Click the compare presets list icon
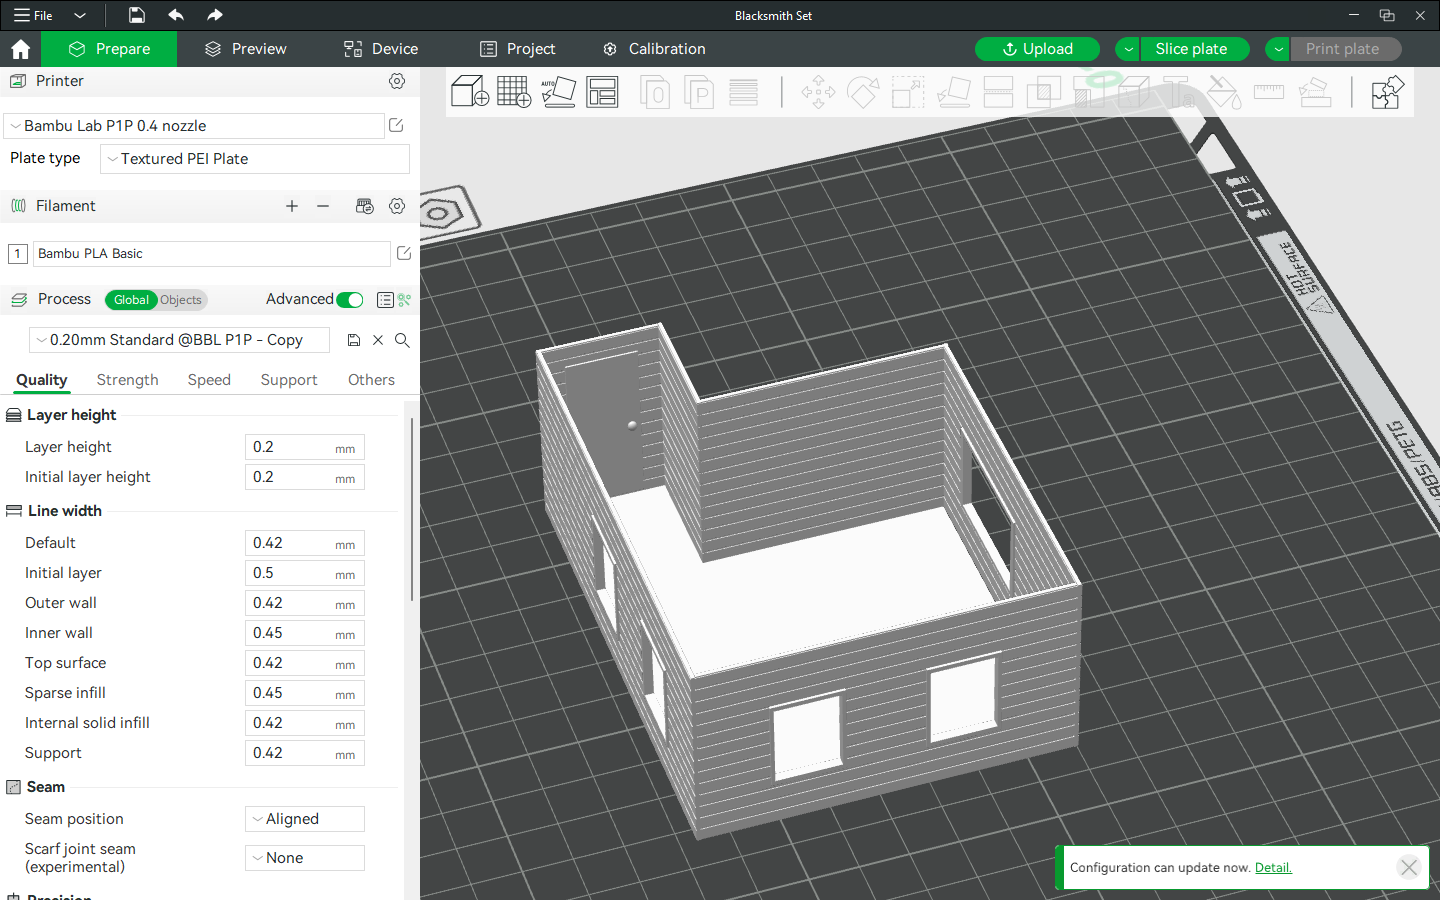This screenshot has height=900, width=1440. click(385, 300)
